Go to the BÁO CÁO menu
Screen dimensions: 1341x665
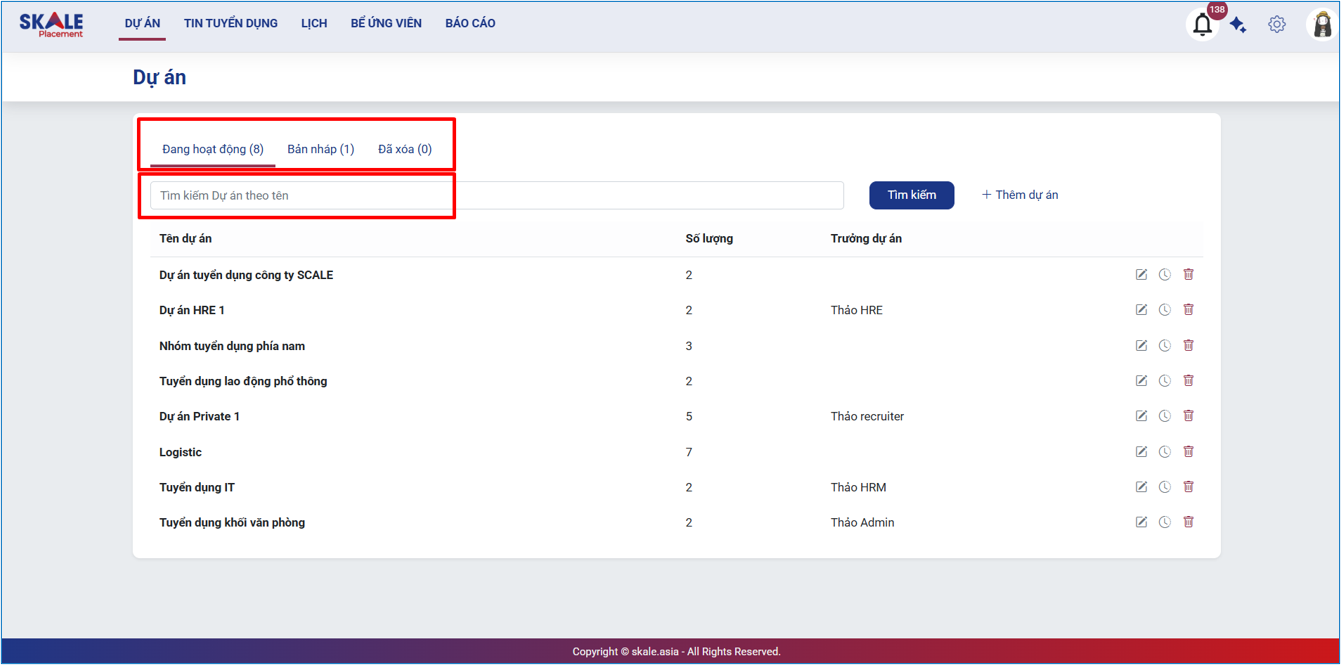(470, 23)
